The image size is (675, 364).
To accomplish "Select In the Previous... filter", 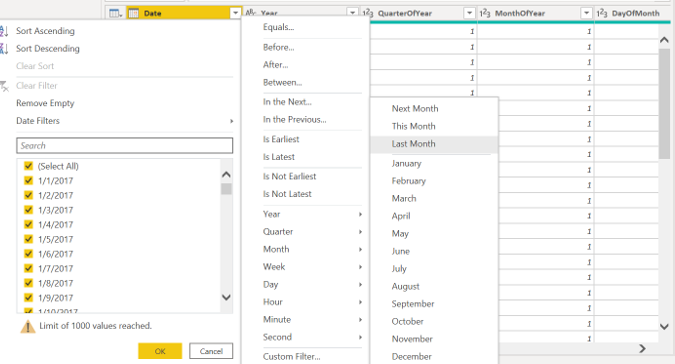I will [x=294, y=120].
